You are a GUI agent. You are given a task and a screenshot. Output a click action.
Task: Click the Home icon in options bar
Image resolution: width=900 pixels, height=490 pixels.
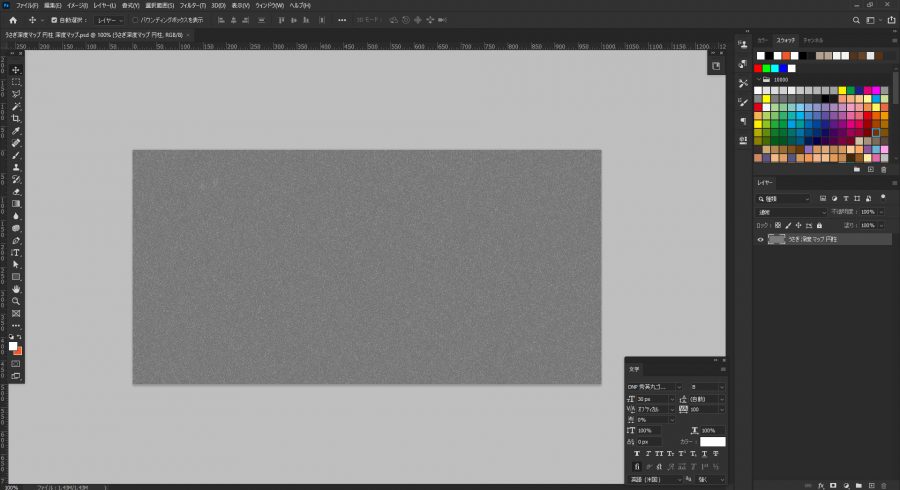pos(13,20)
